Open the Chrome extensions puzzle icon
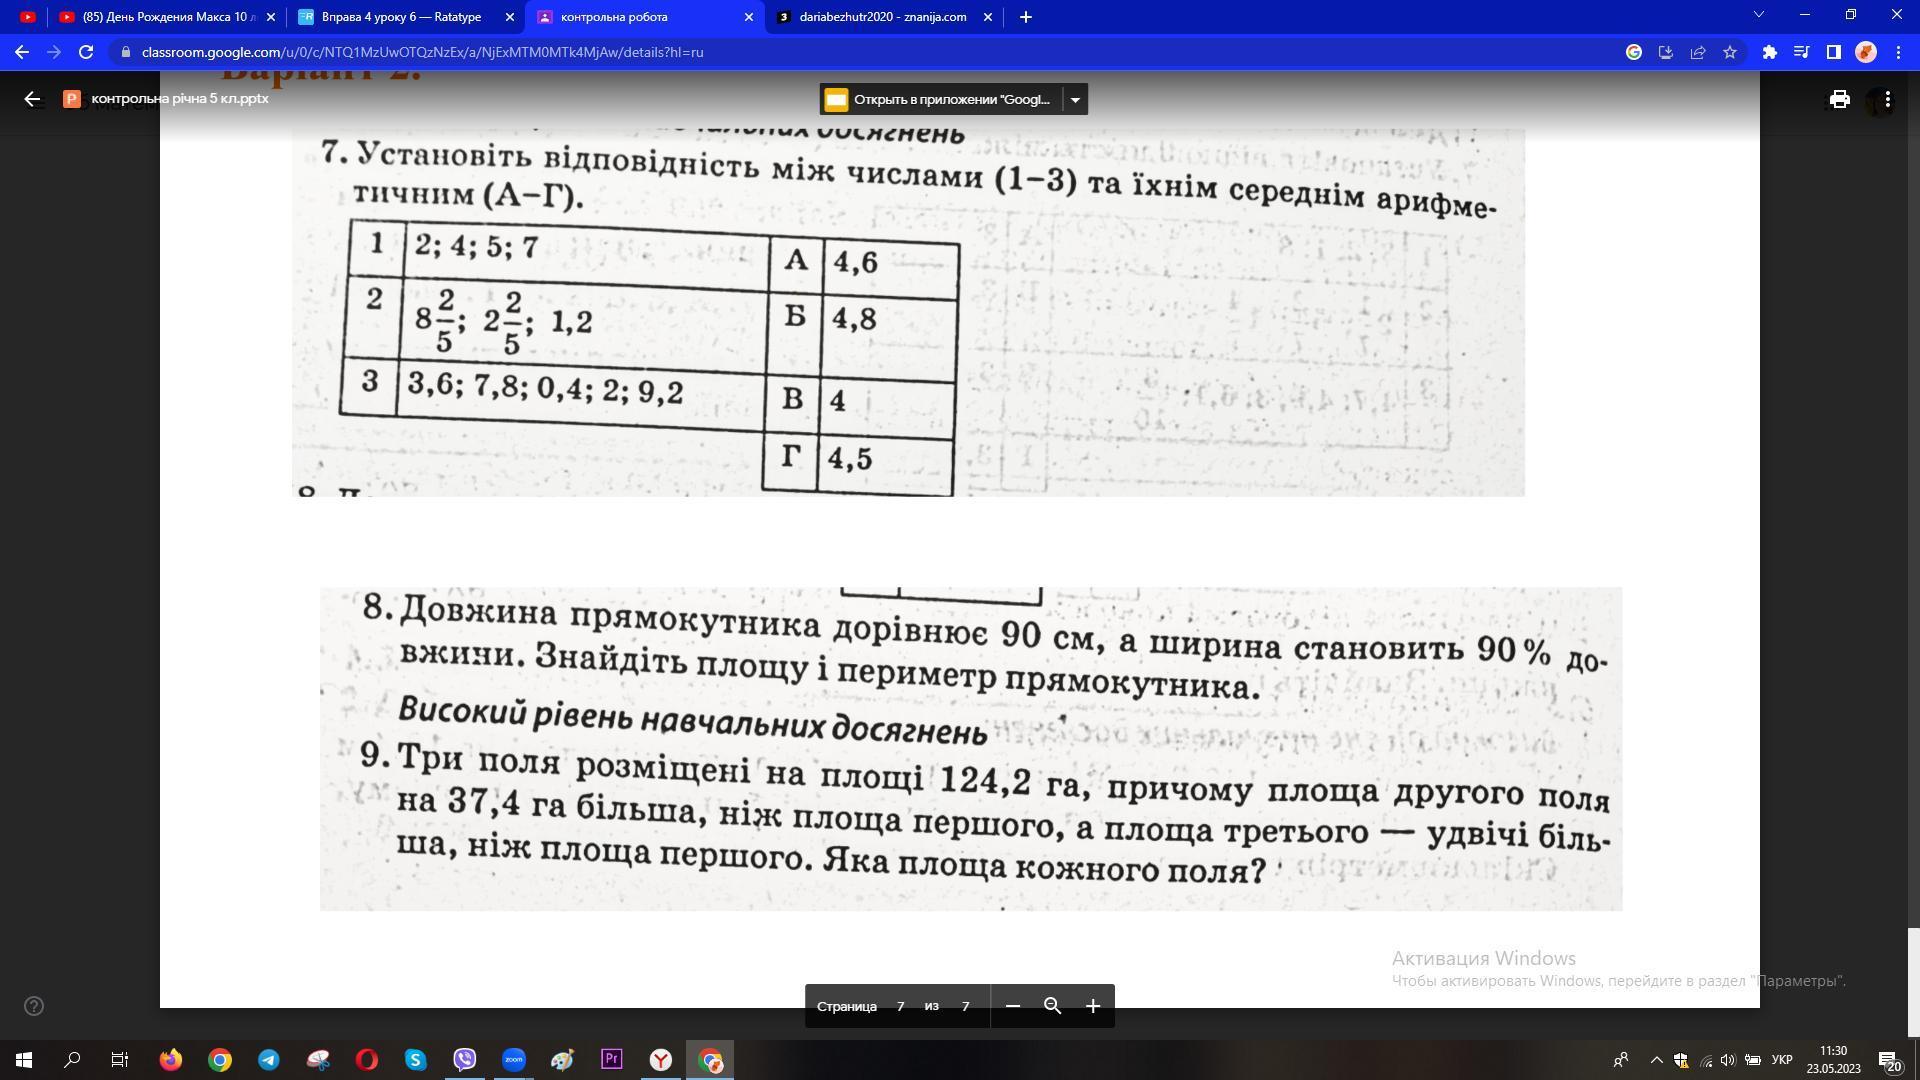This screenshot has width=1920, height=1080. (1769, 52)
